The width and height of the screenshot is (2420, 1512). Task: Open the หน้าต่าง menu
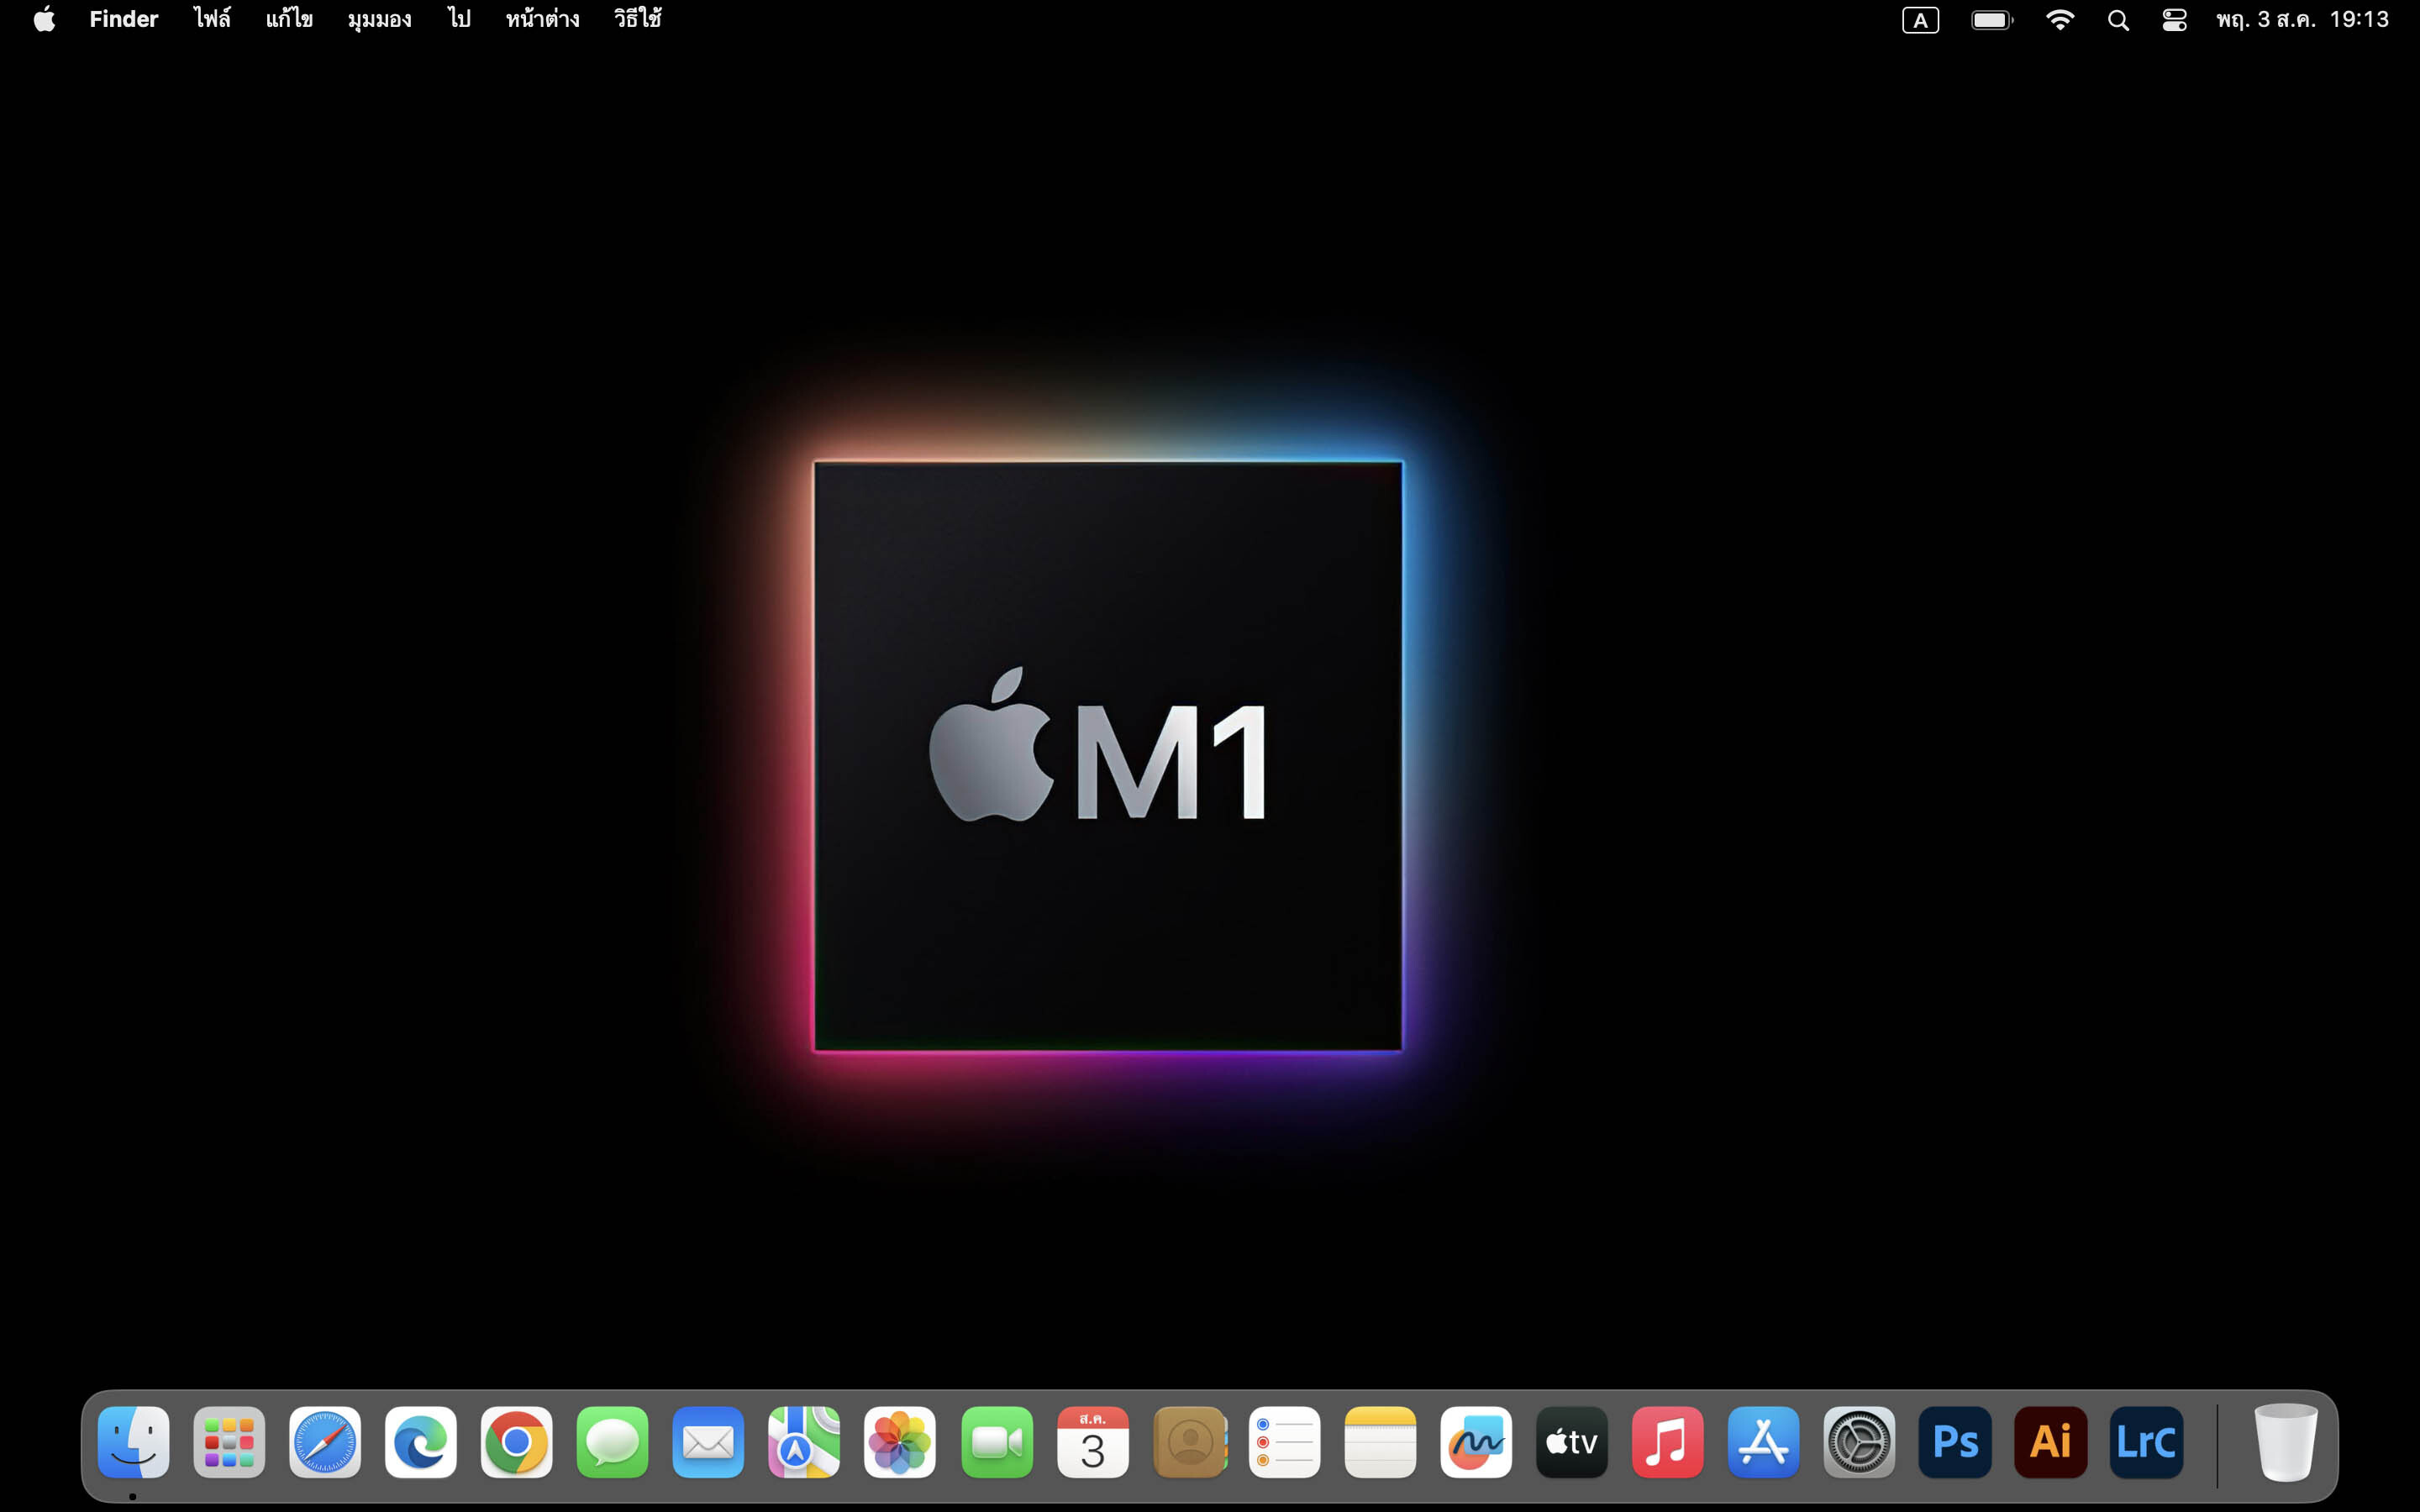[542, 20]
